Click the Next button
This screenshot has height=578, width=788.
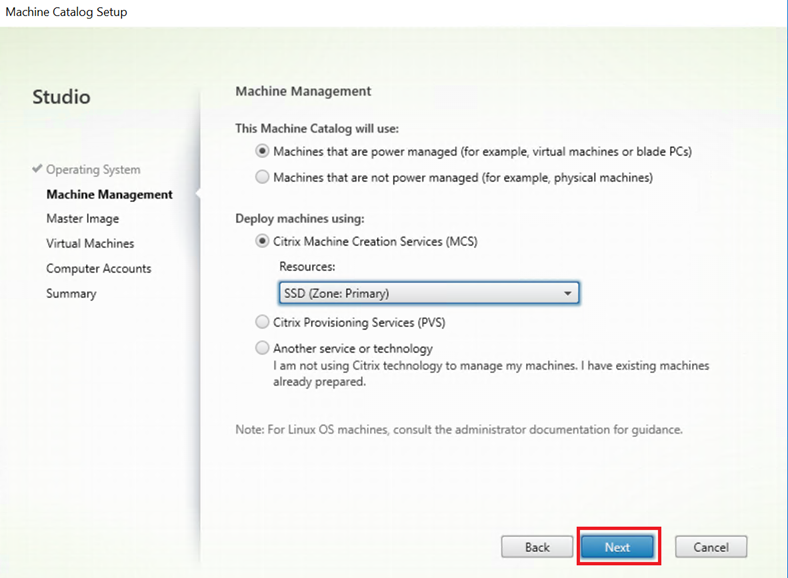617,547
